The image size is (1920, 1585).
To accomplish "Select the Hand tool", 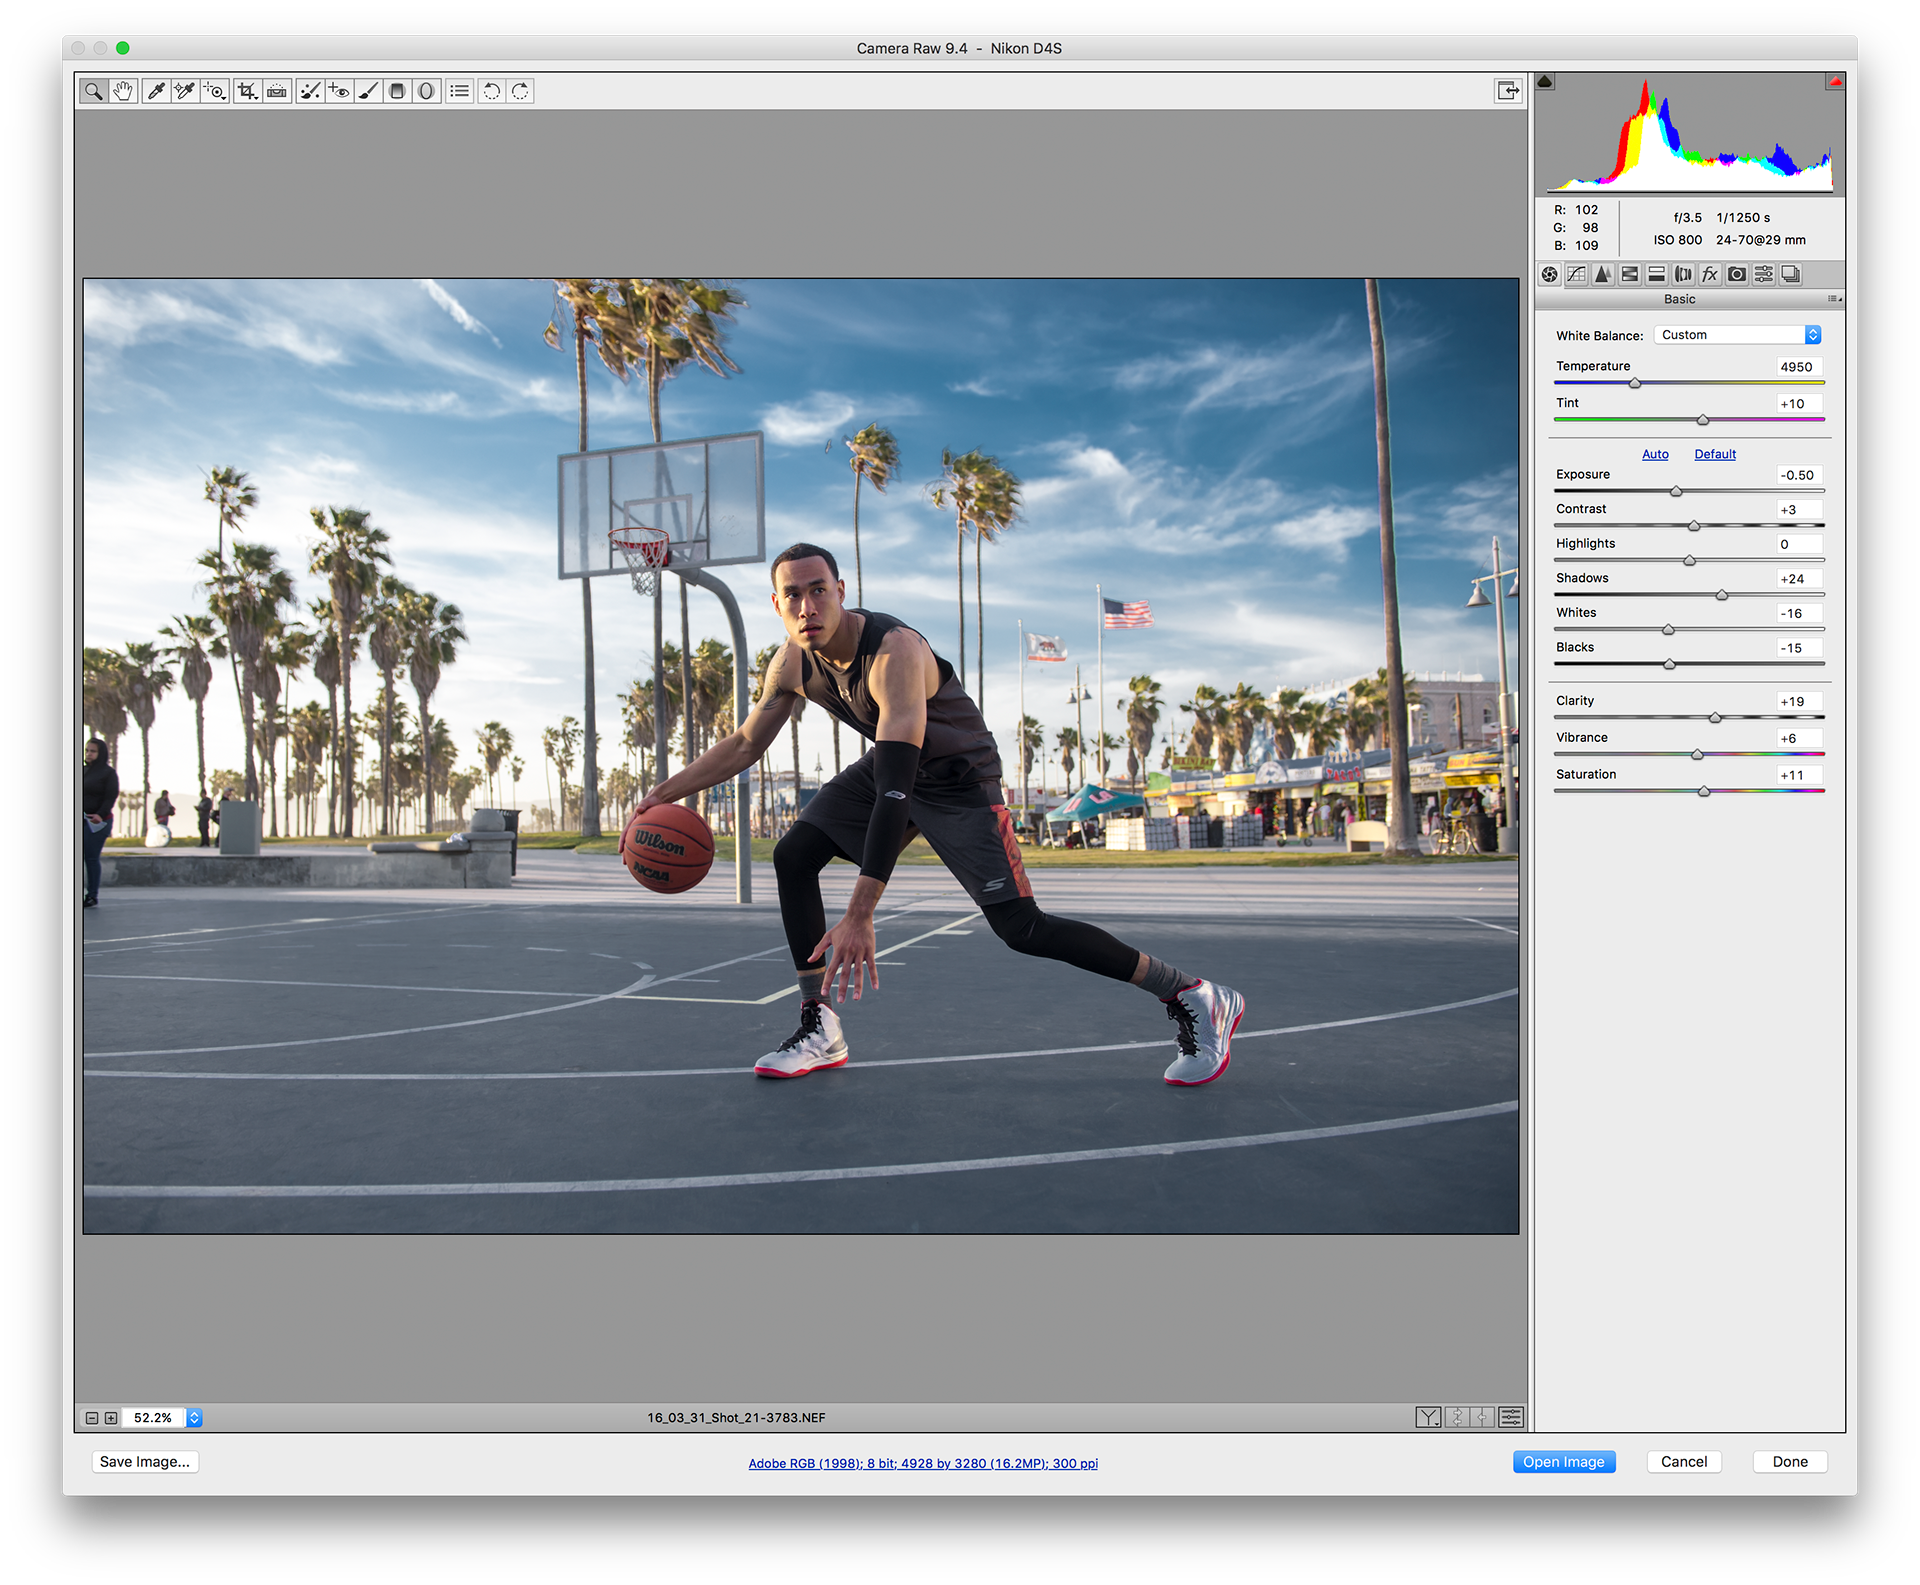I will (x=122, y=91).
